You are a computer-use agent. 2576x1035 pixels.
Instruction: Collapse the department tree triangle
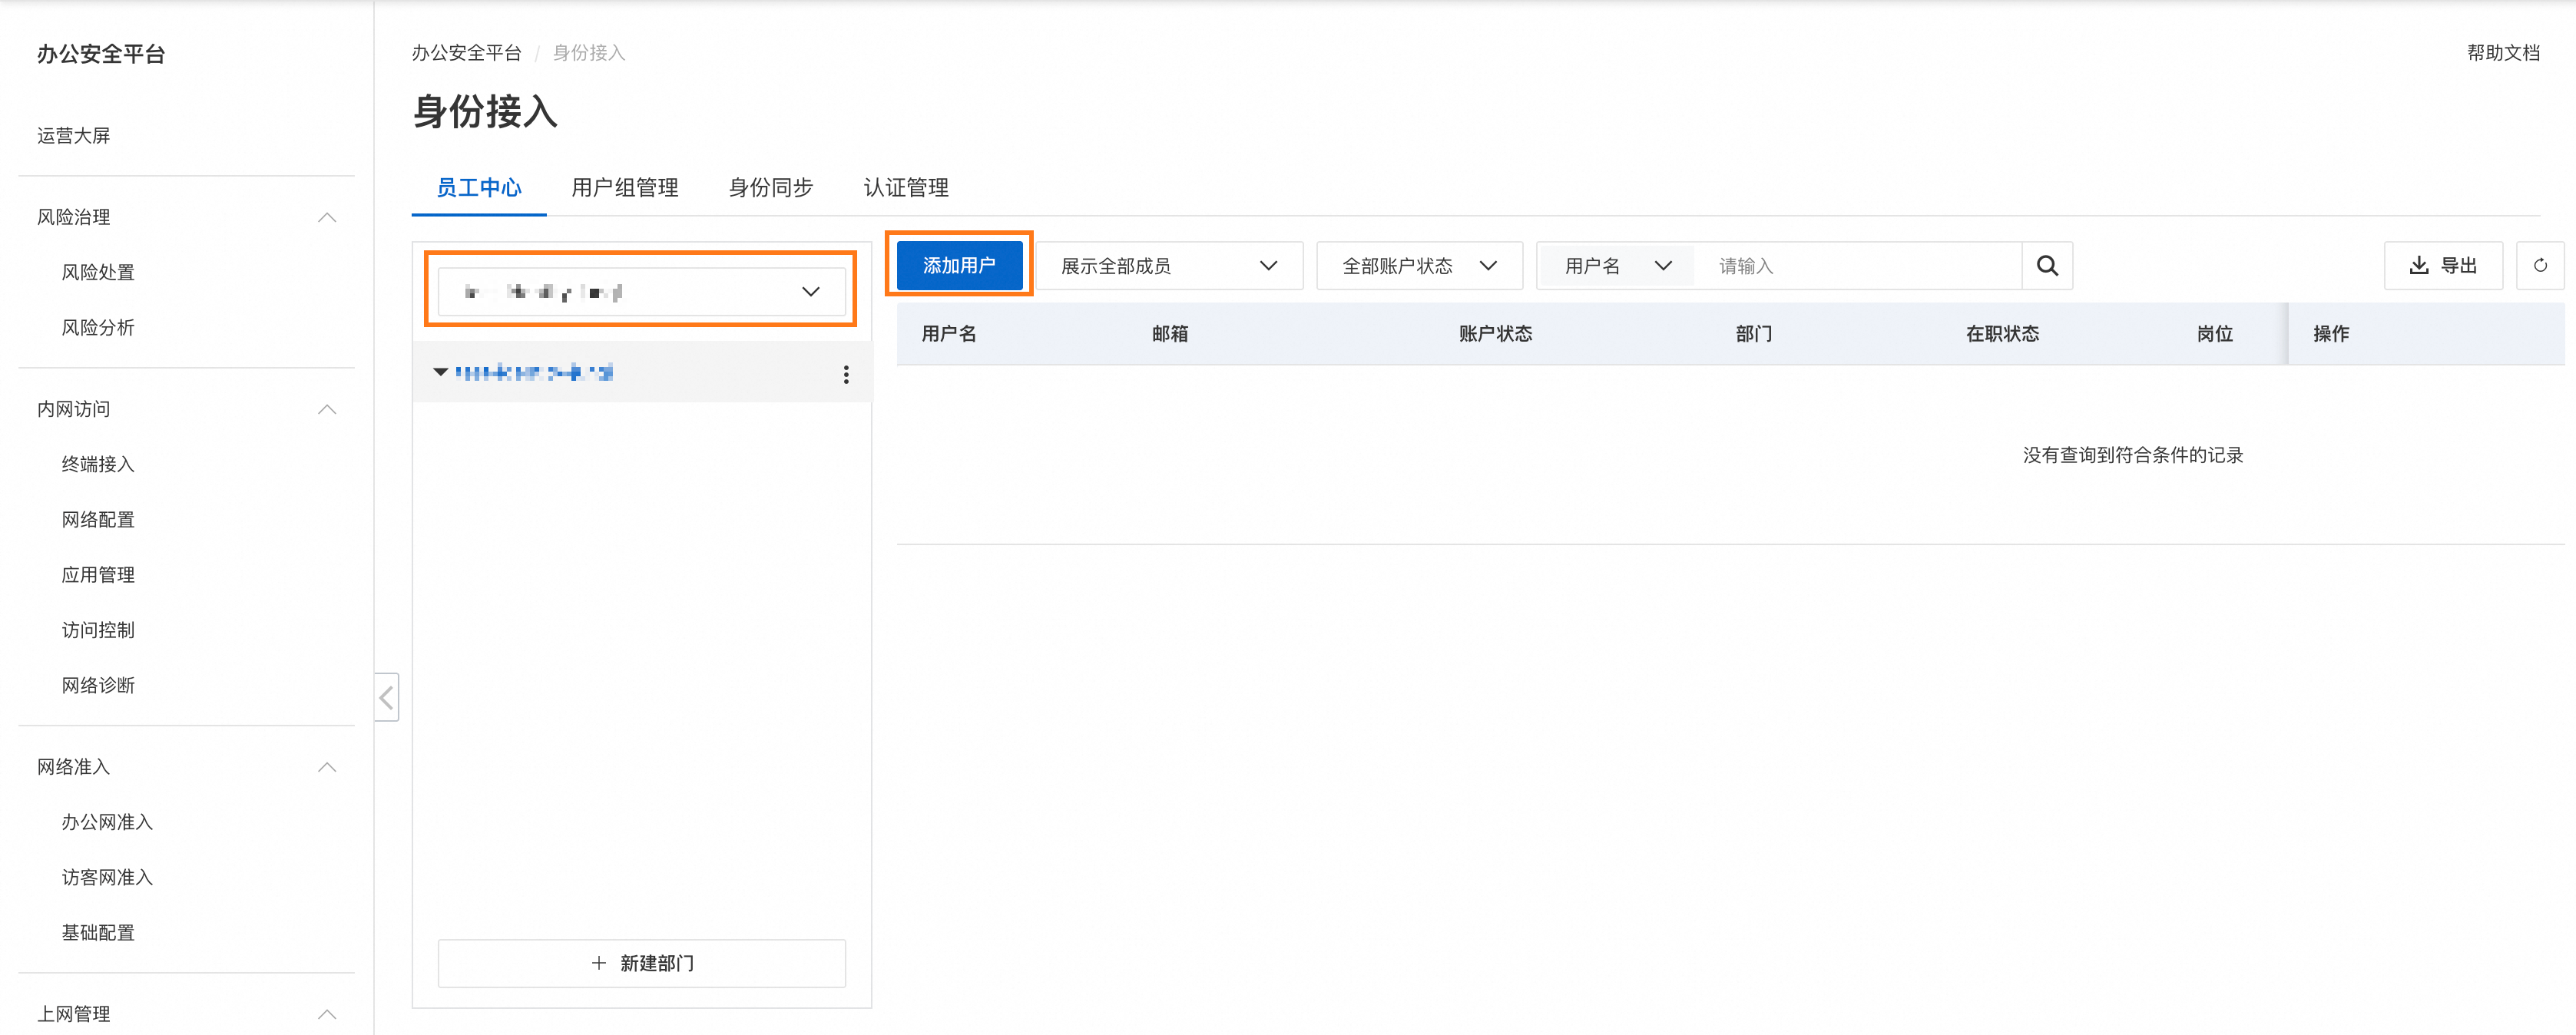point(440,372)
